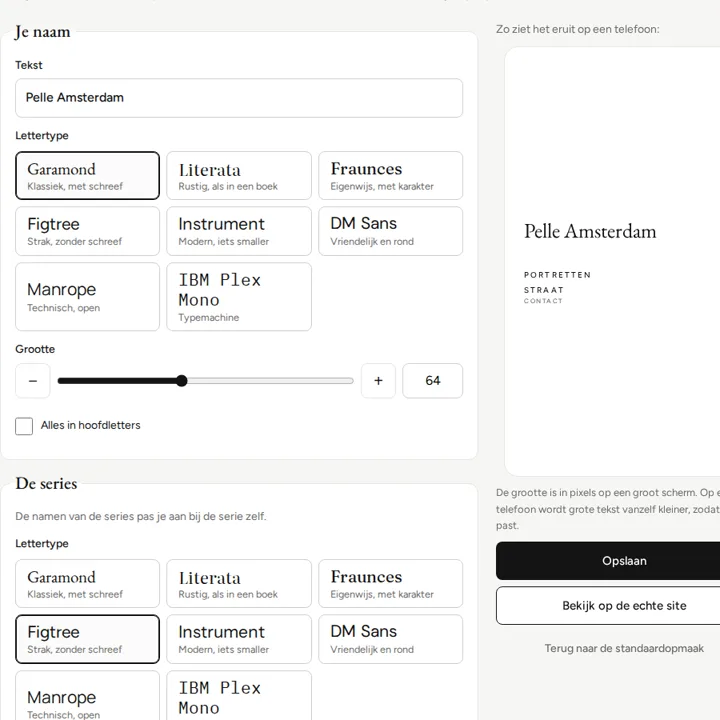Choose Literata font for the name

point(239,175)
